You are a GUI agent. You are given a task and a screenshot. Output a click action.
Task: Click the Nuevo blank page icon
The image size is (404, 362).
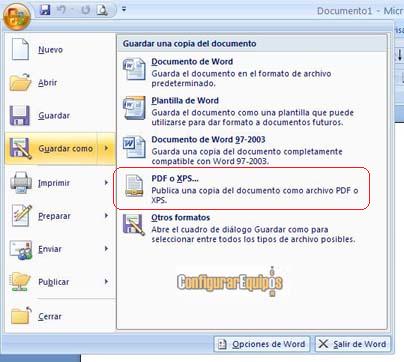click(x=21, y=49)
